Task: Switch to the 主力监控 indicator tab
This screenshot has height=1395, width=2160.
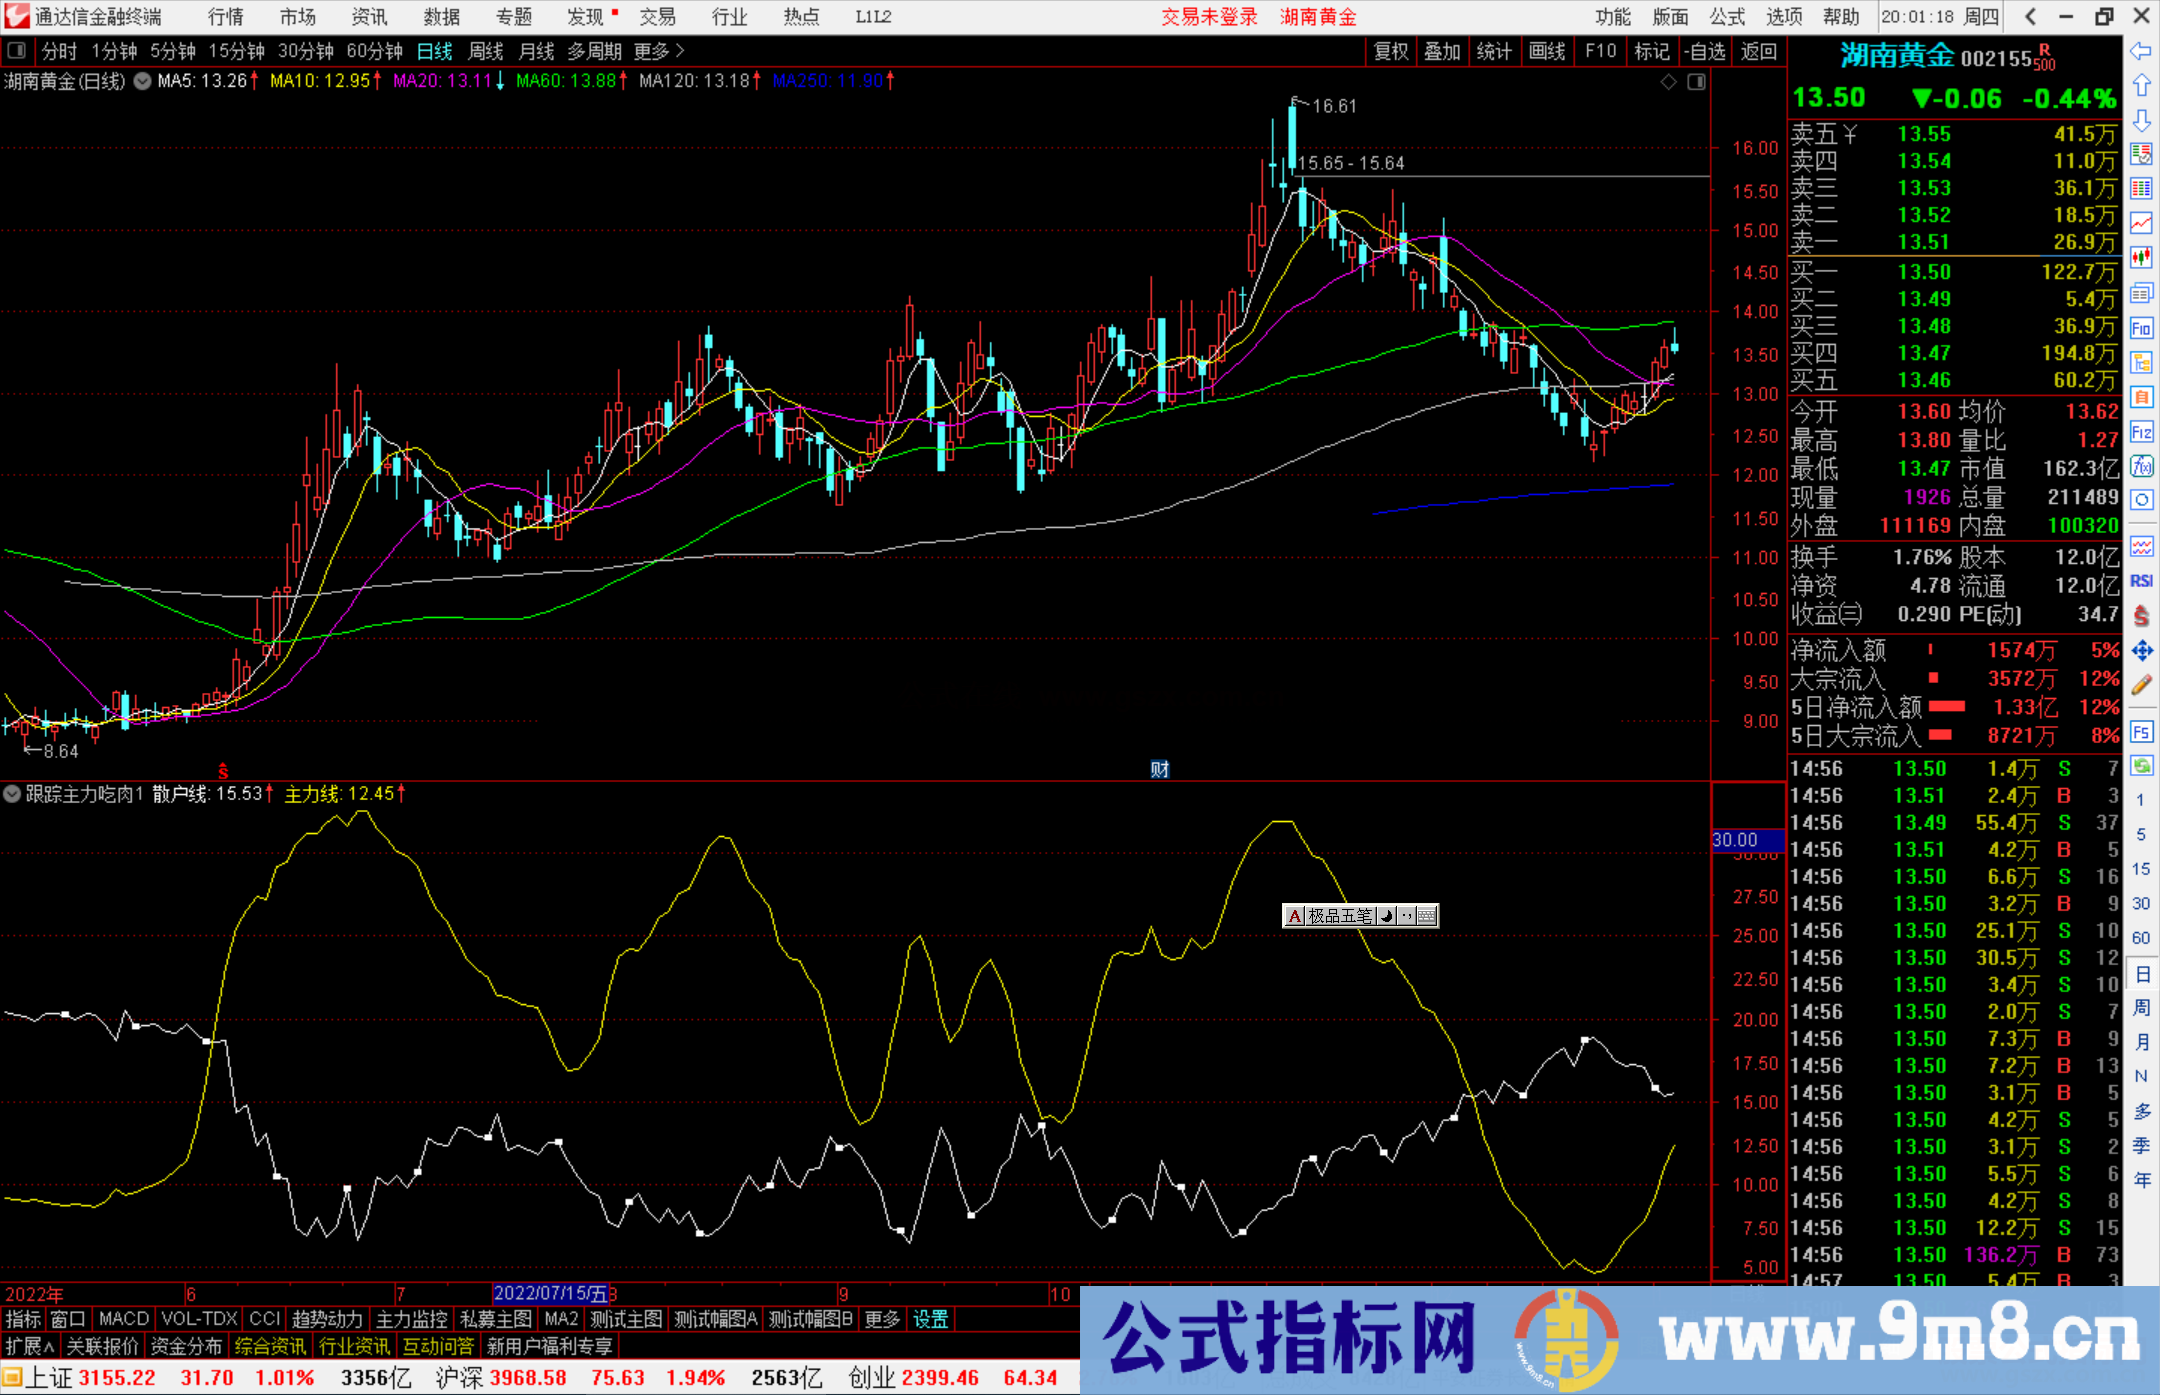Action: [x=412, y=1320]
